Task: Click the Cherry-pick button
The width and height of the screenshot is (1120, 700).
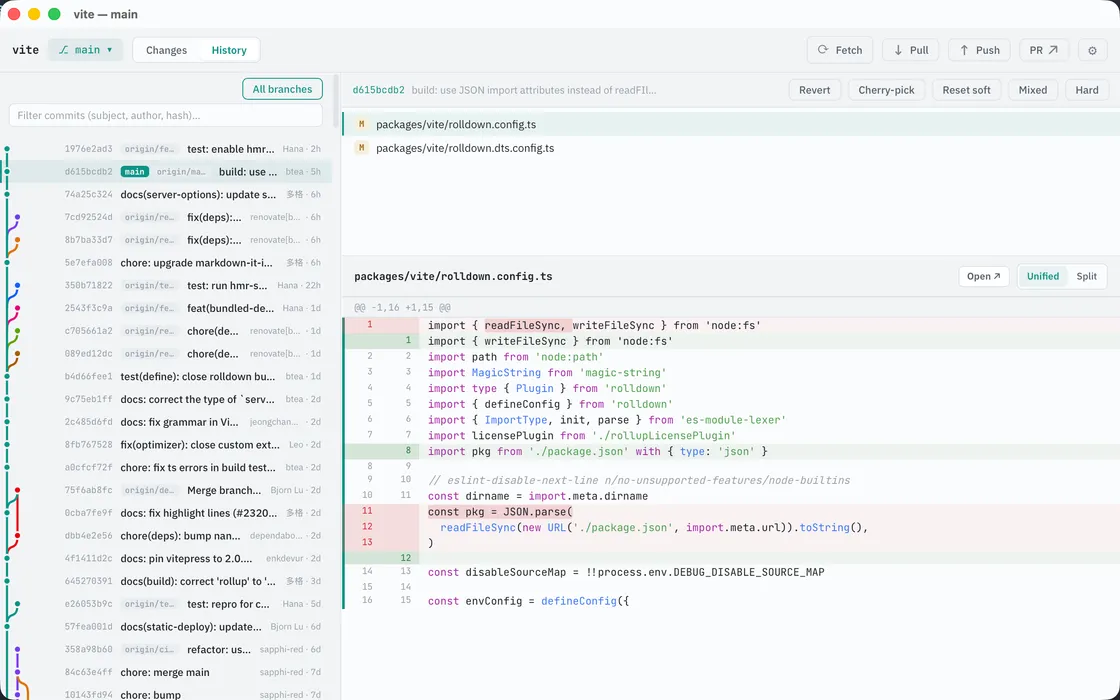Action: [886, 90]
